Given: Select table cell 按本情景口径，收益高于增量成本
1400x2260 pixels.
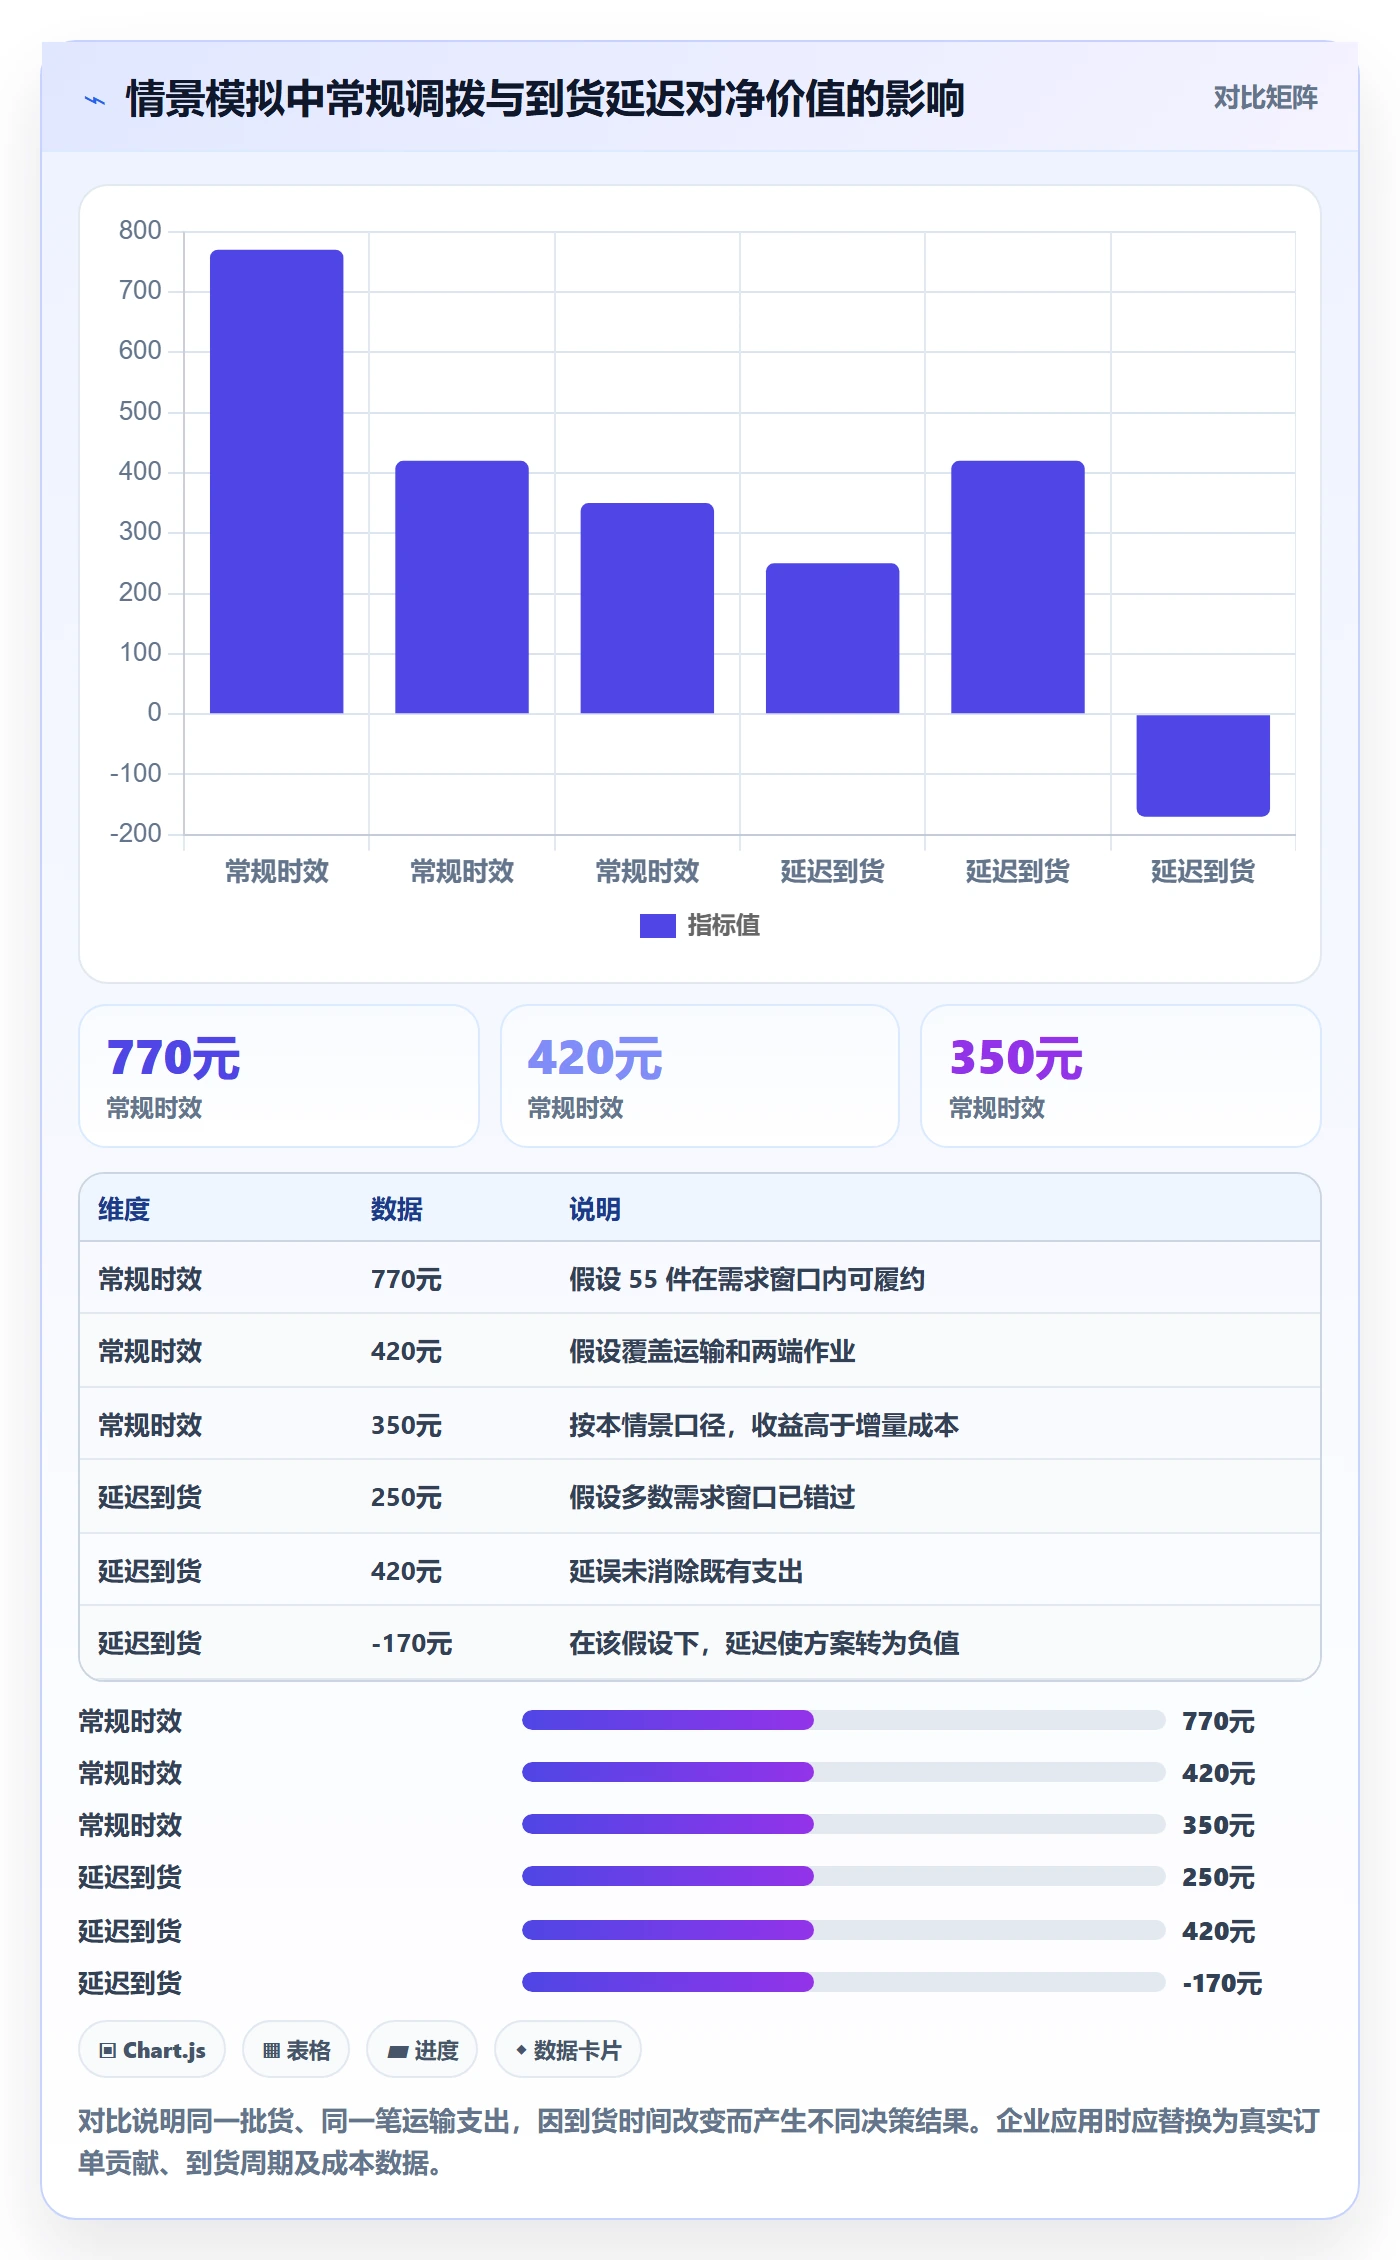Looking at the screenshot, I should point(764,1425).
